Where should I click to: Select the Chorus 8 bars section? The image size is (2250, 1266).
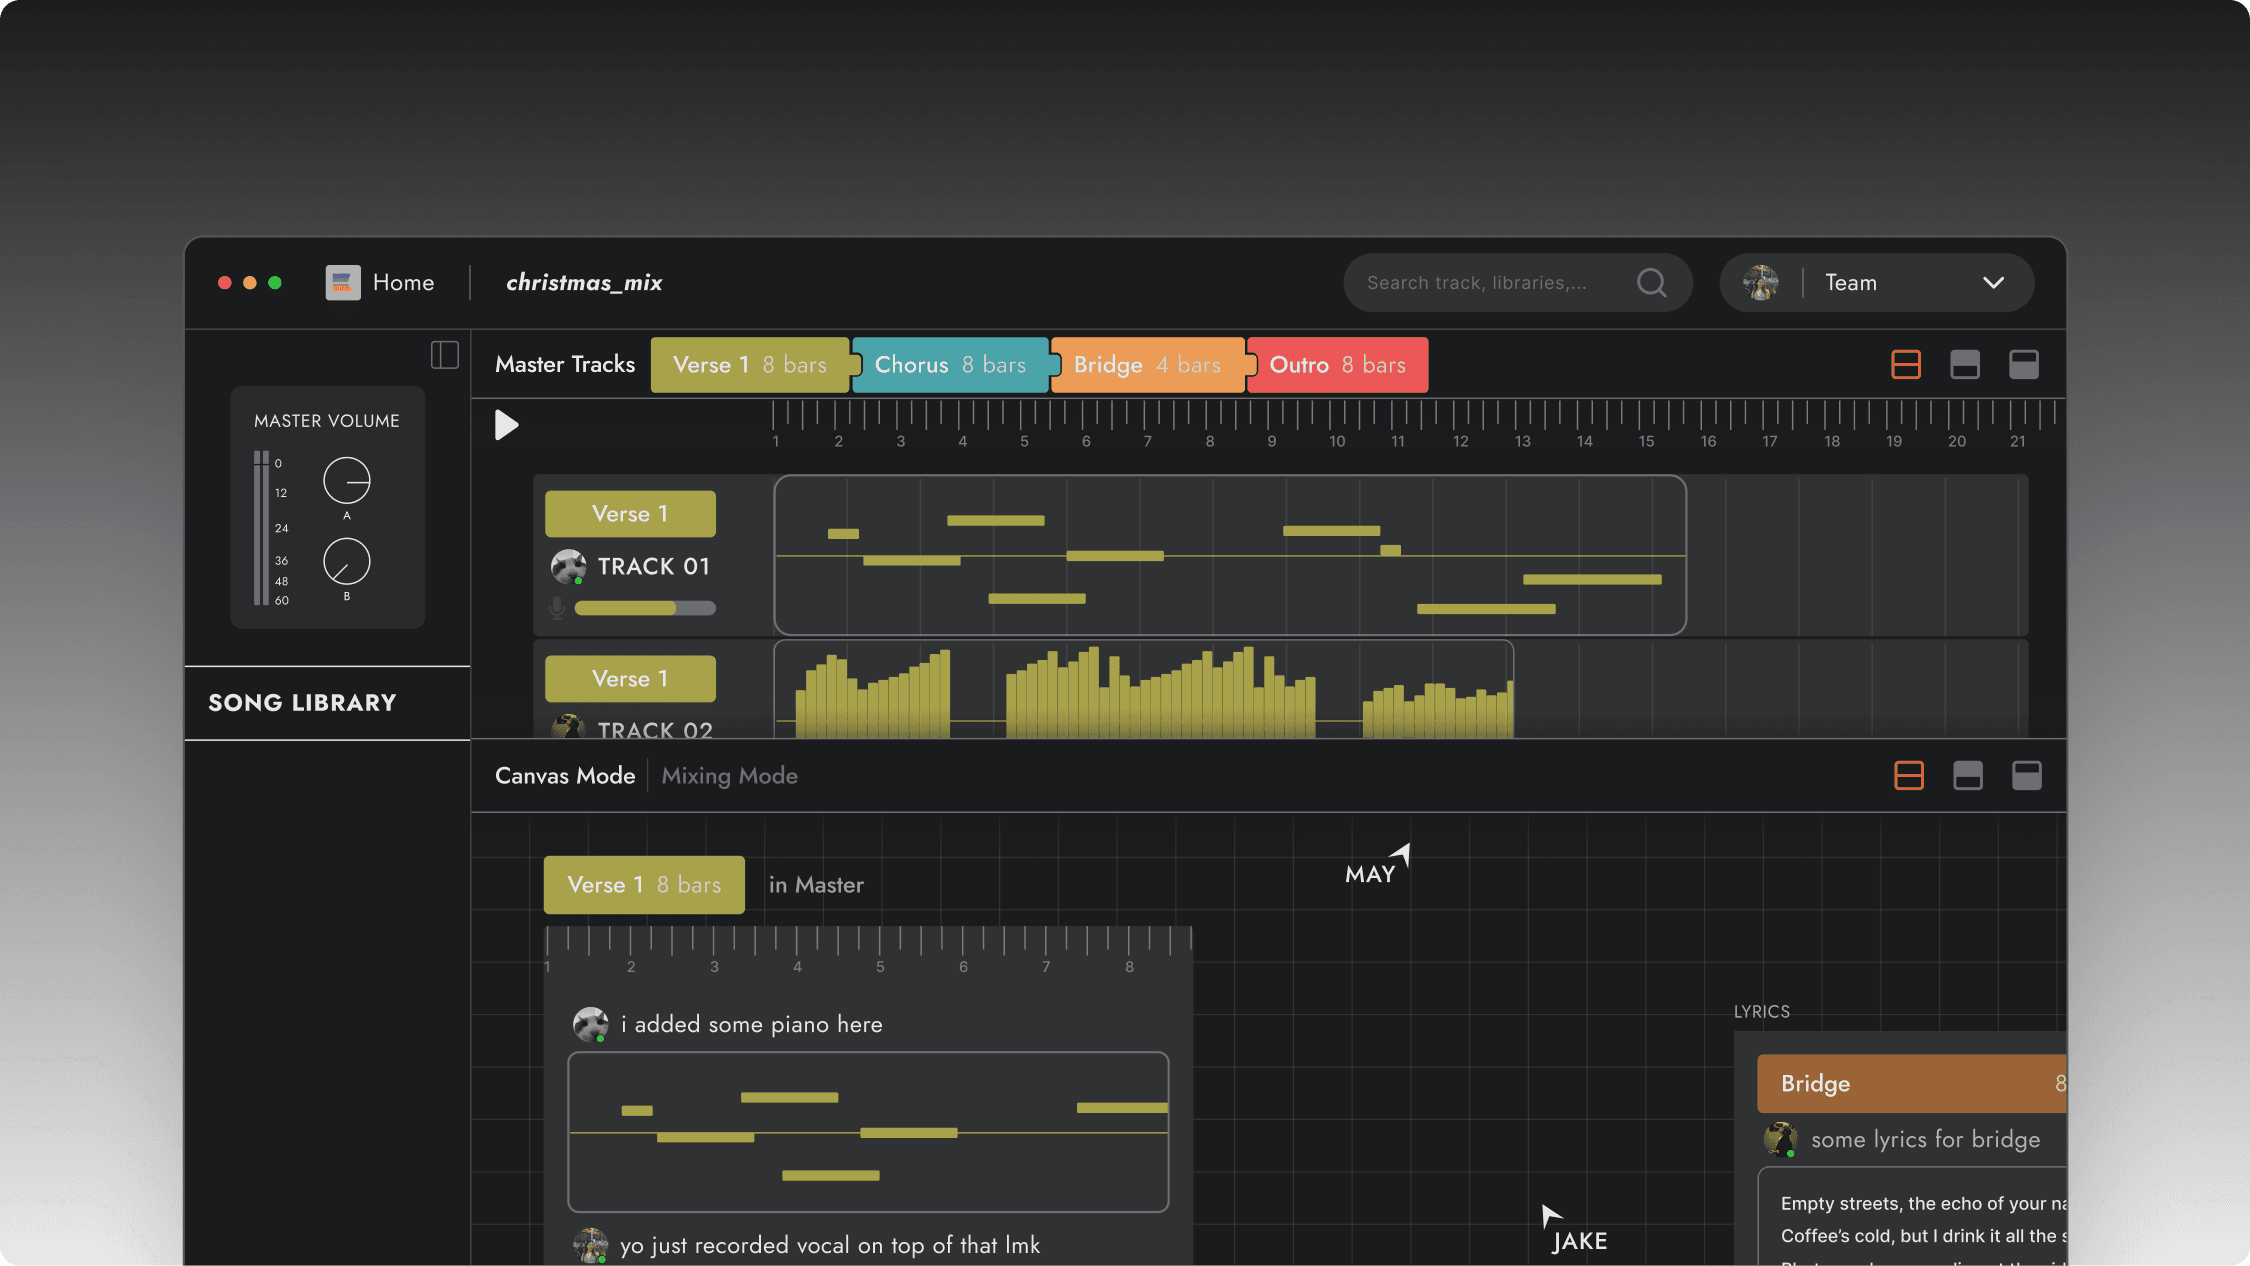(949, 365)
